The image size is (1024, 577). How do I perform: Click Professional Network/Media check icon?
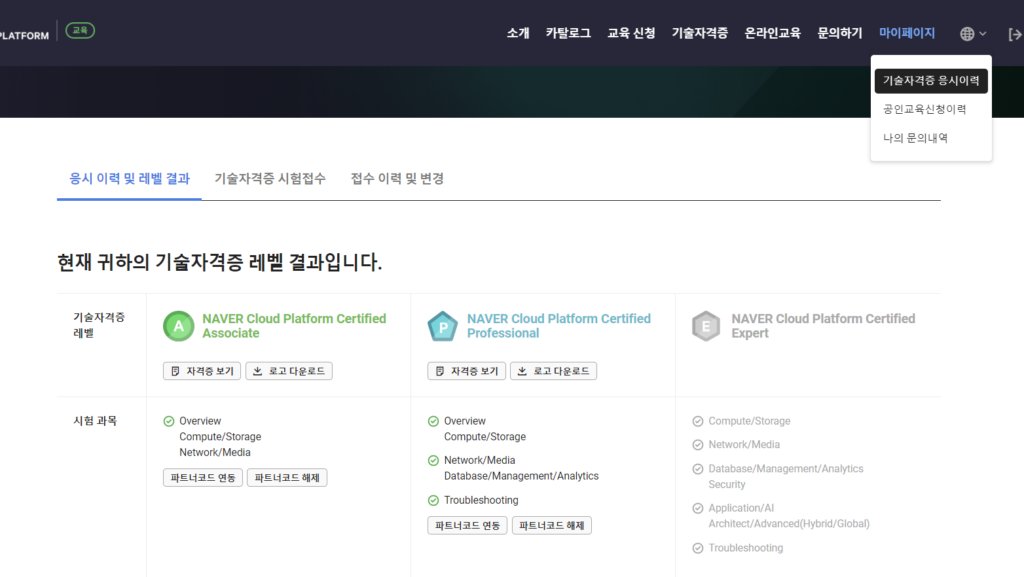click(x=433, y=460)
